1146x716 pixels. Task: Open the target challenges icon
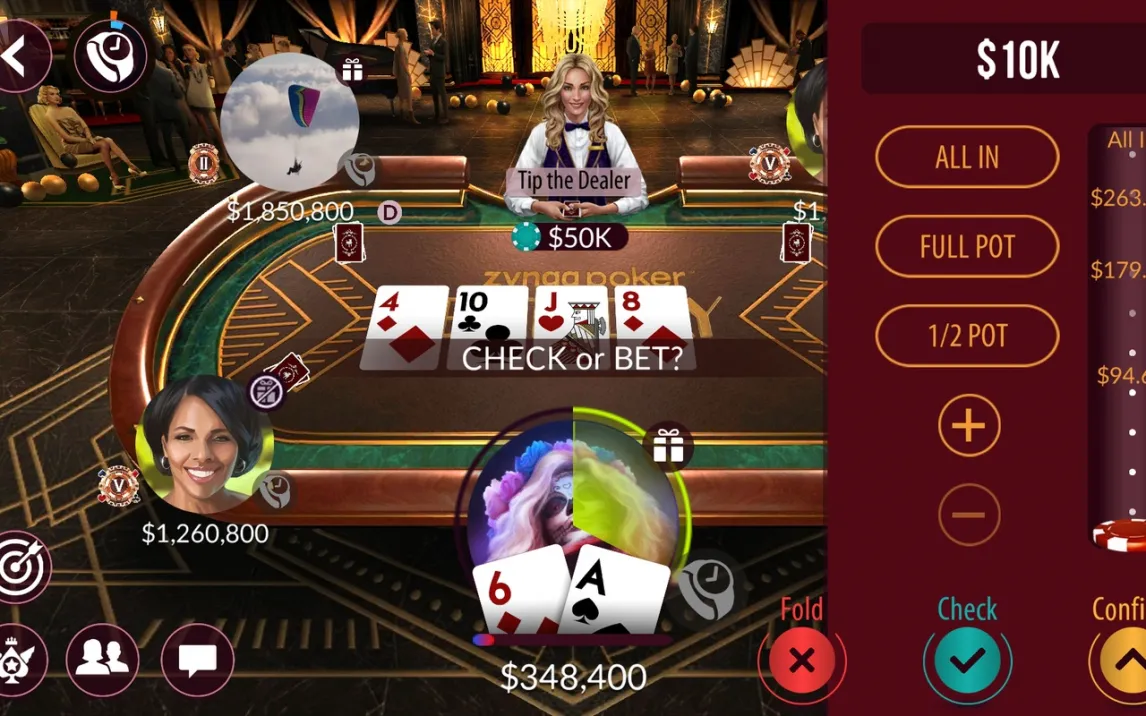20,568
